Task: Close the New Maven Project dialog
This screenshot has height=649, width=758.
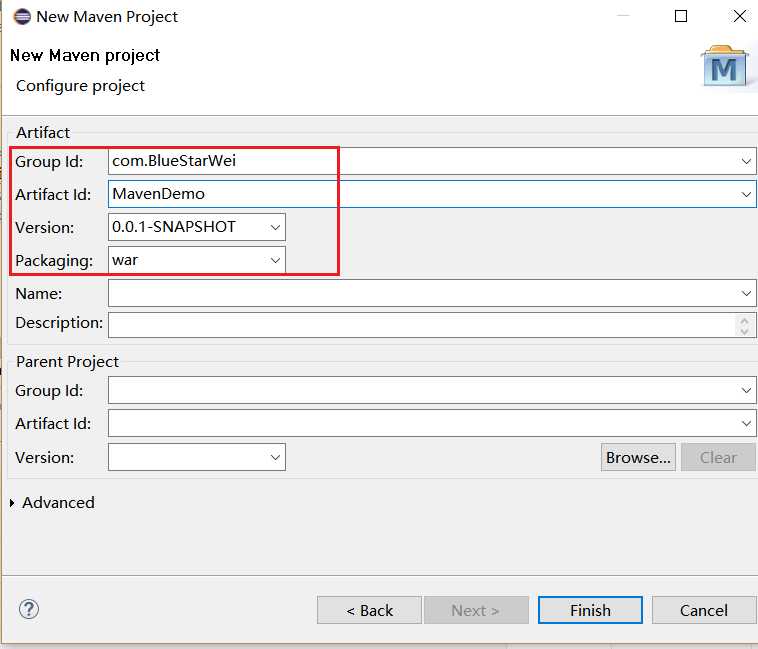Action: pos(740,16)
